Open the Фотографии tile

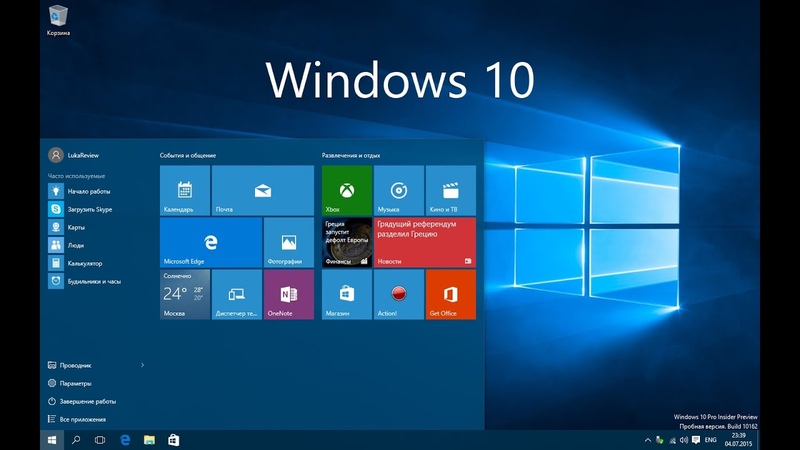tap(289, 242)
